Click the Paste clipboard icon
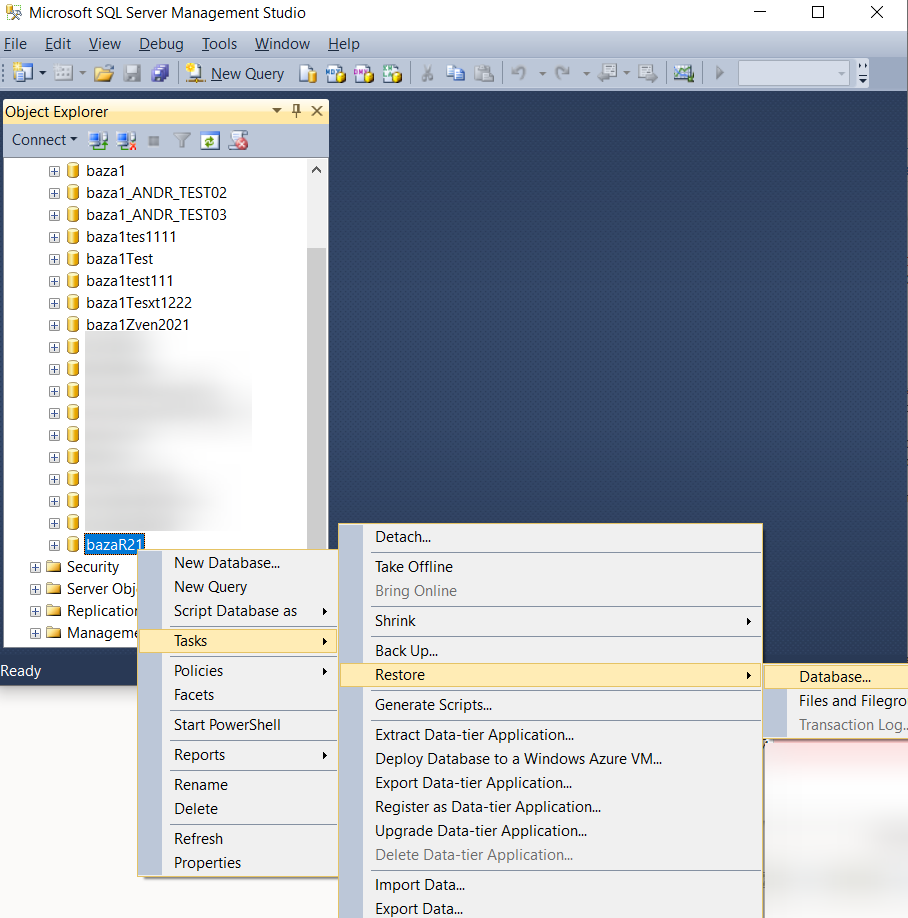 [484, 73]
